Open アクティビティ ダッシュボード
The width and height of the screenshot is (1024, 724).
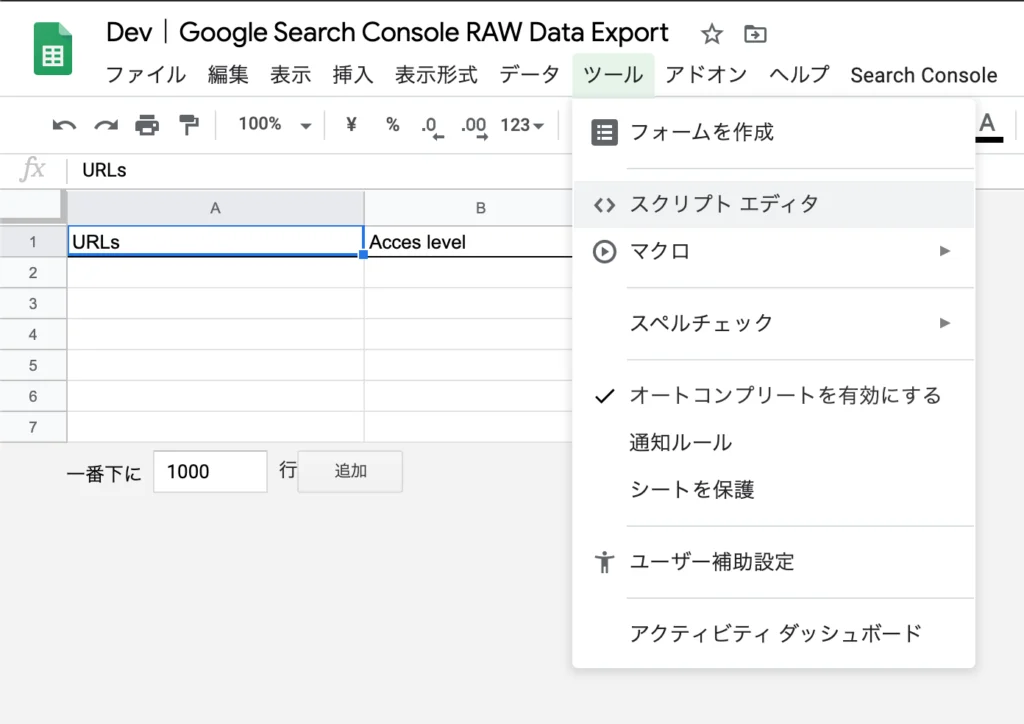[x=773, y=633]
